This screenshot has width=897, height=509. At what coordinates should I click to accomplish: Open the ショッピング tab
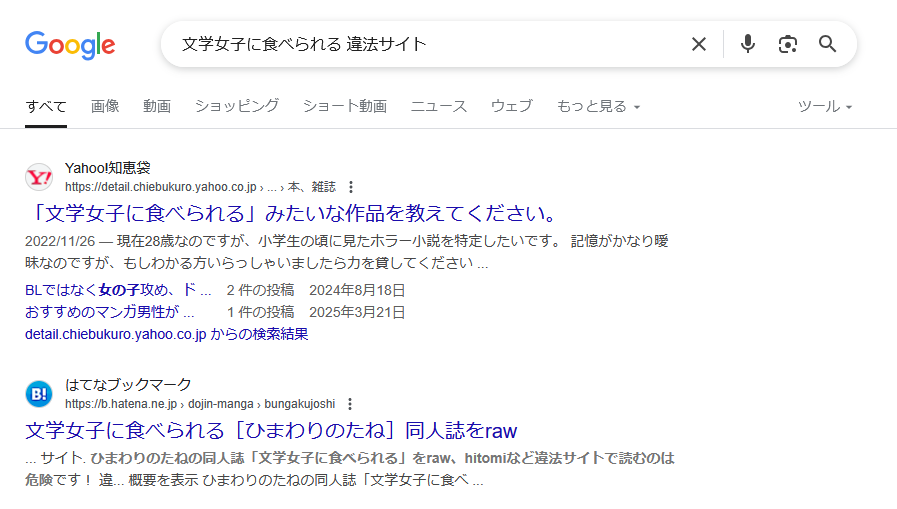[237, 106]
